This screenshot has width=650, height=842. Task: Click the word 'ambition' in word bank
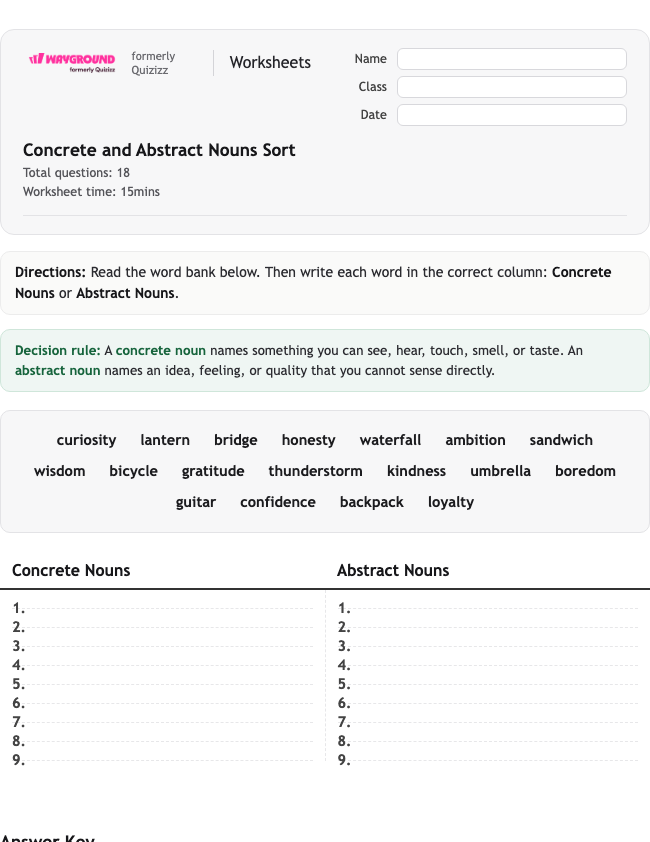475,440
